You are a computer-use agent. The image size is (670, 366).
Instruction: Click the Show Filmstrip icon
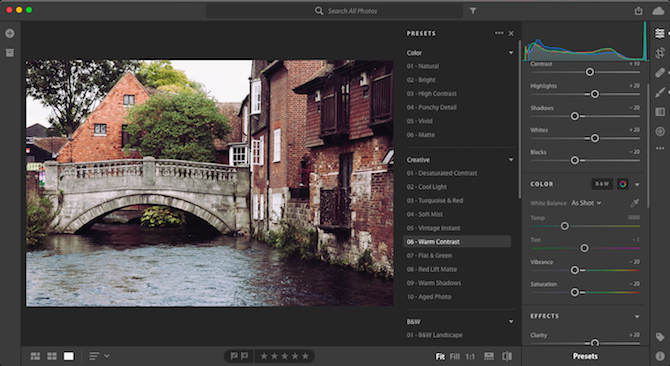[489, 356]
